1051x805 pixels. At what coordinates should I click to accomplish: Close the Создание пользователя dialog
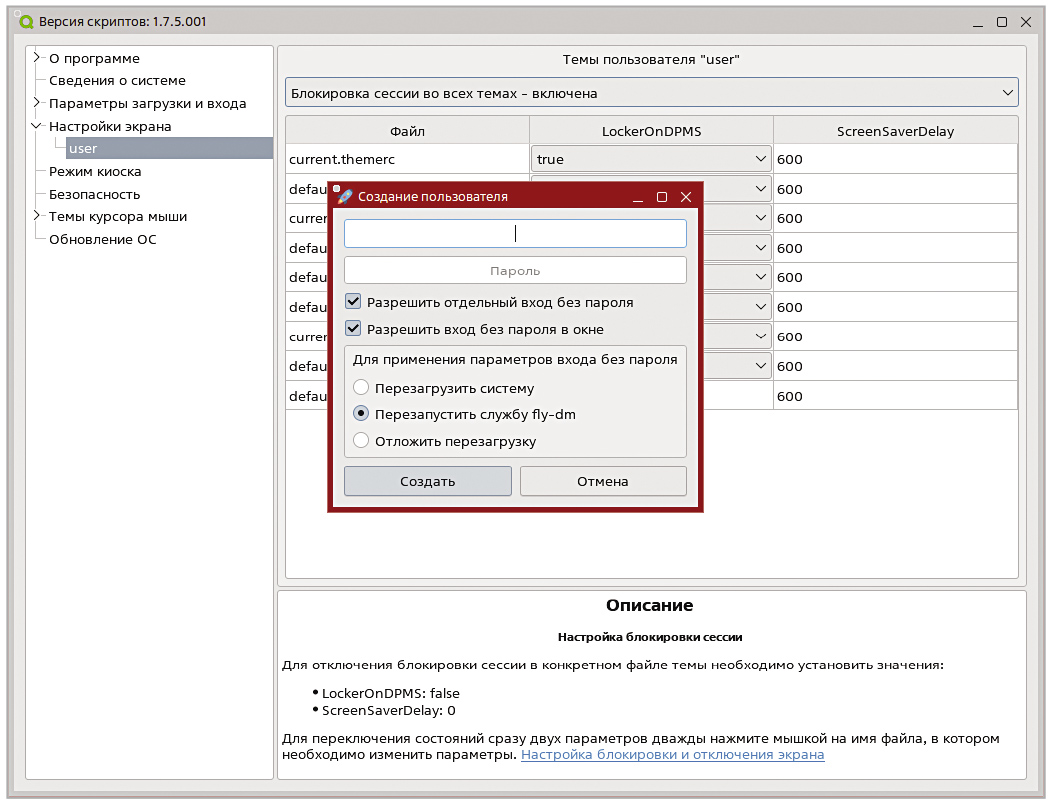coord(686,197)
